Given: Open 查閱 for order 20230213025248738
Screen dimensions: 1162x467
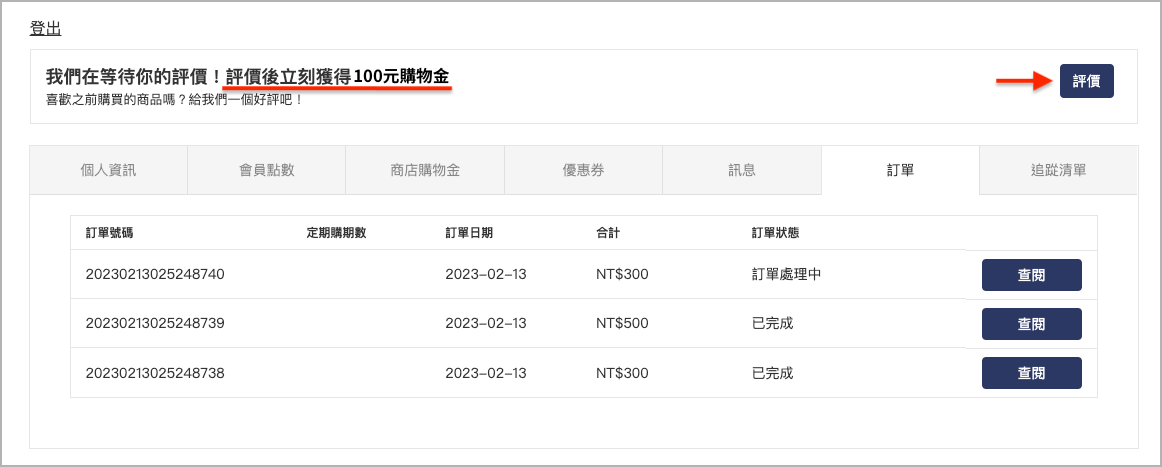Looking at the screenshot, I should pyautogui.click(x=1031, y=373).
